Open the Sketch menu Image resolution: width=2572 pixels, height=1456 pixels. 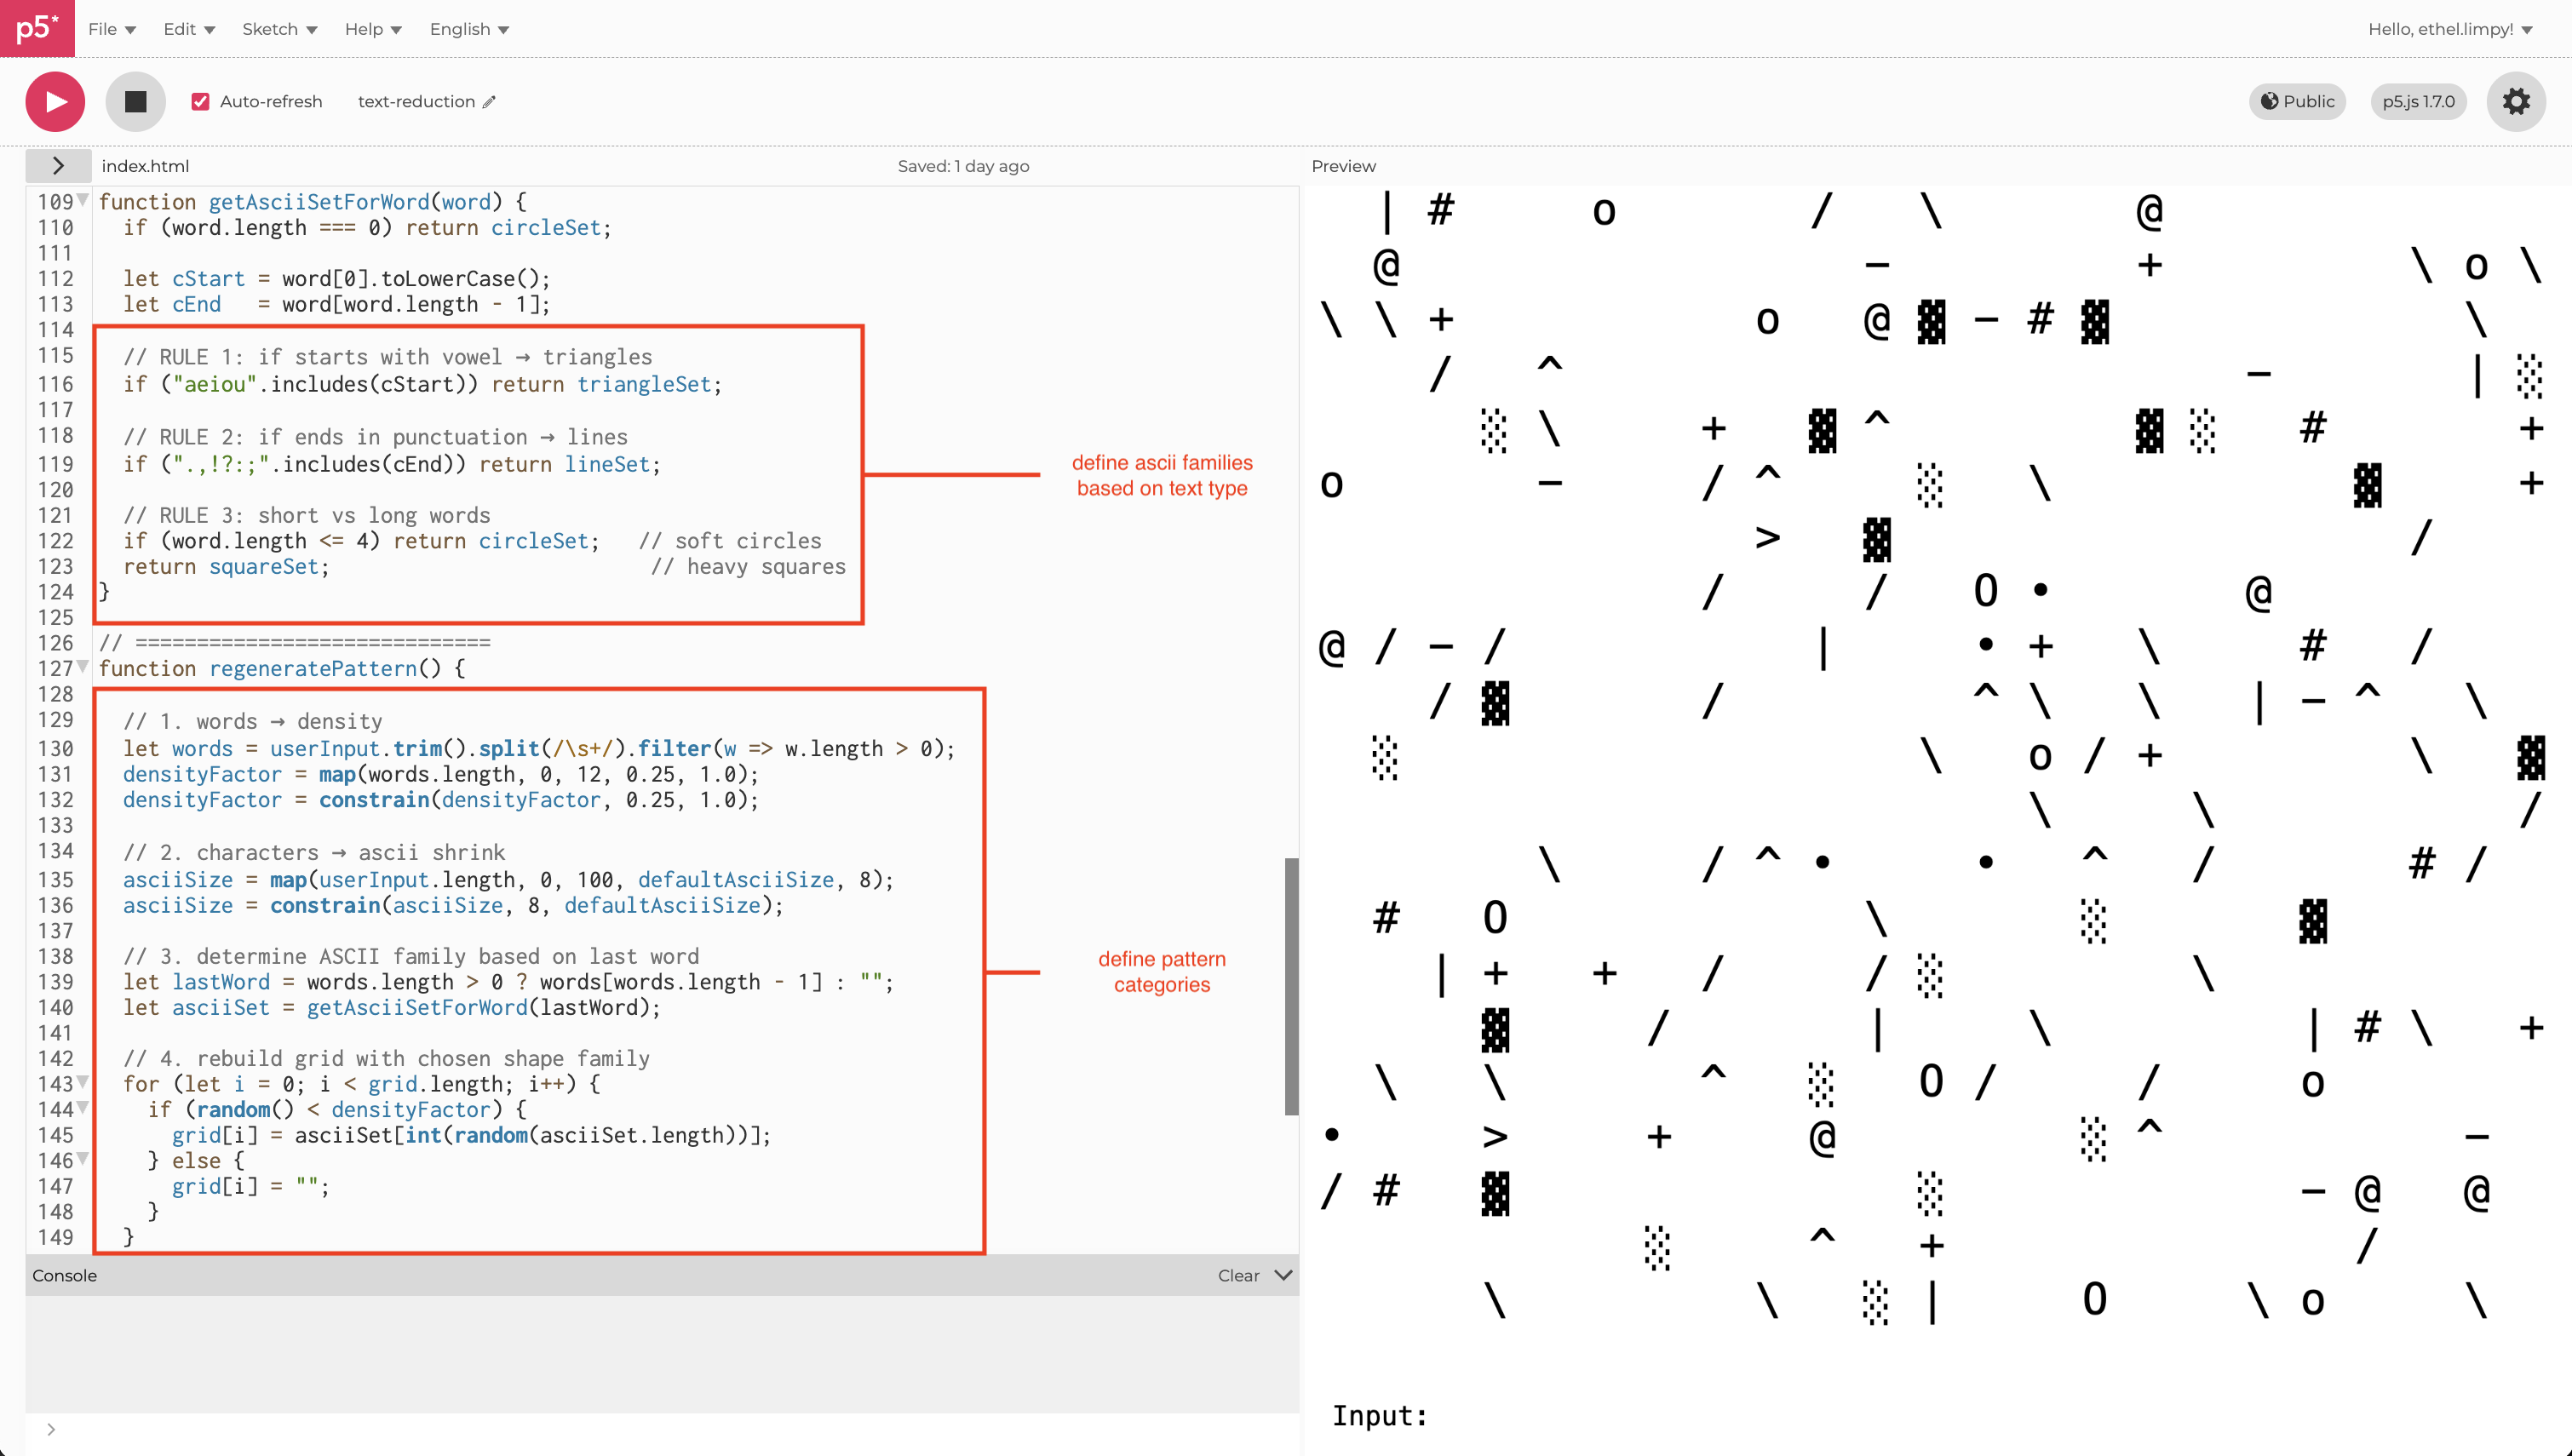279,29
